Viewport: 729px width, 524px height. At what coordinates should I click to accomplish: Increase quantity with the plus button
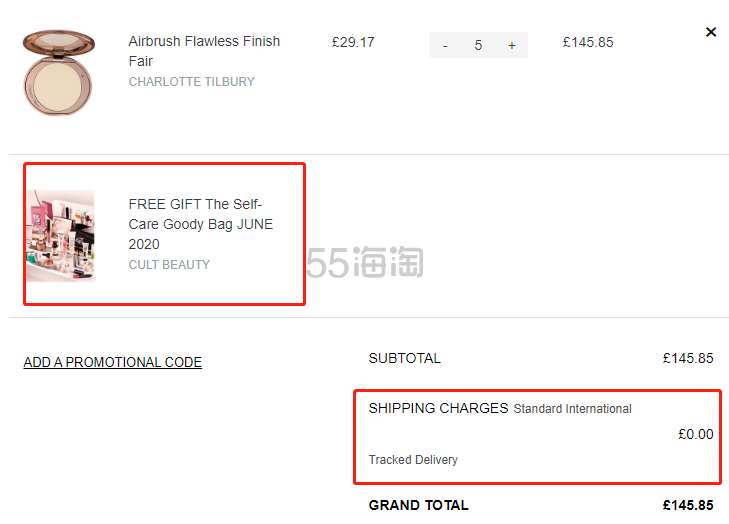click(511, 45)
